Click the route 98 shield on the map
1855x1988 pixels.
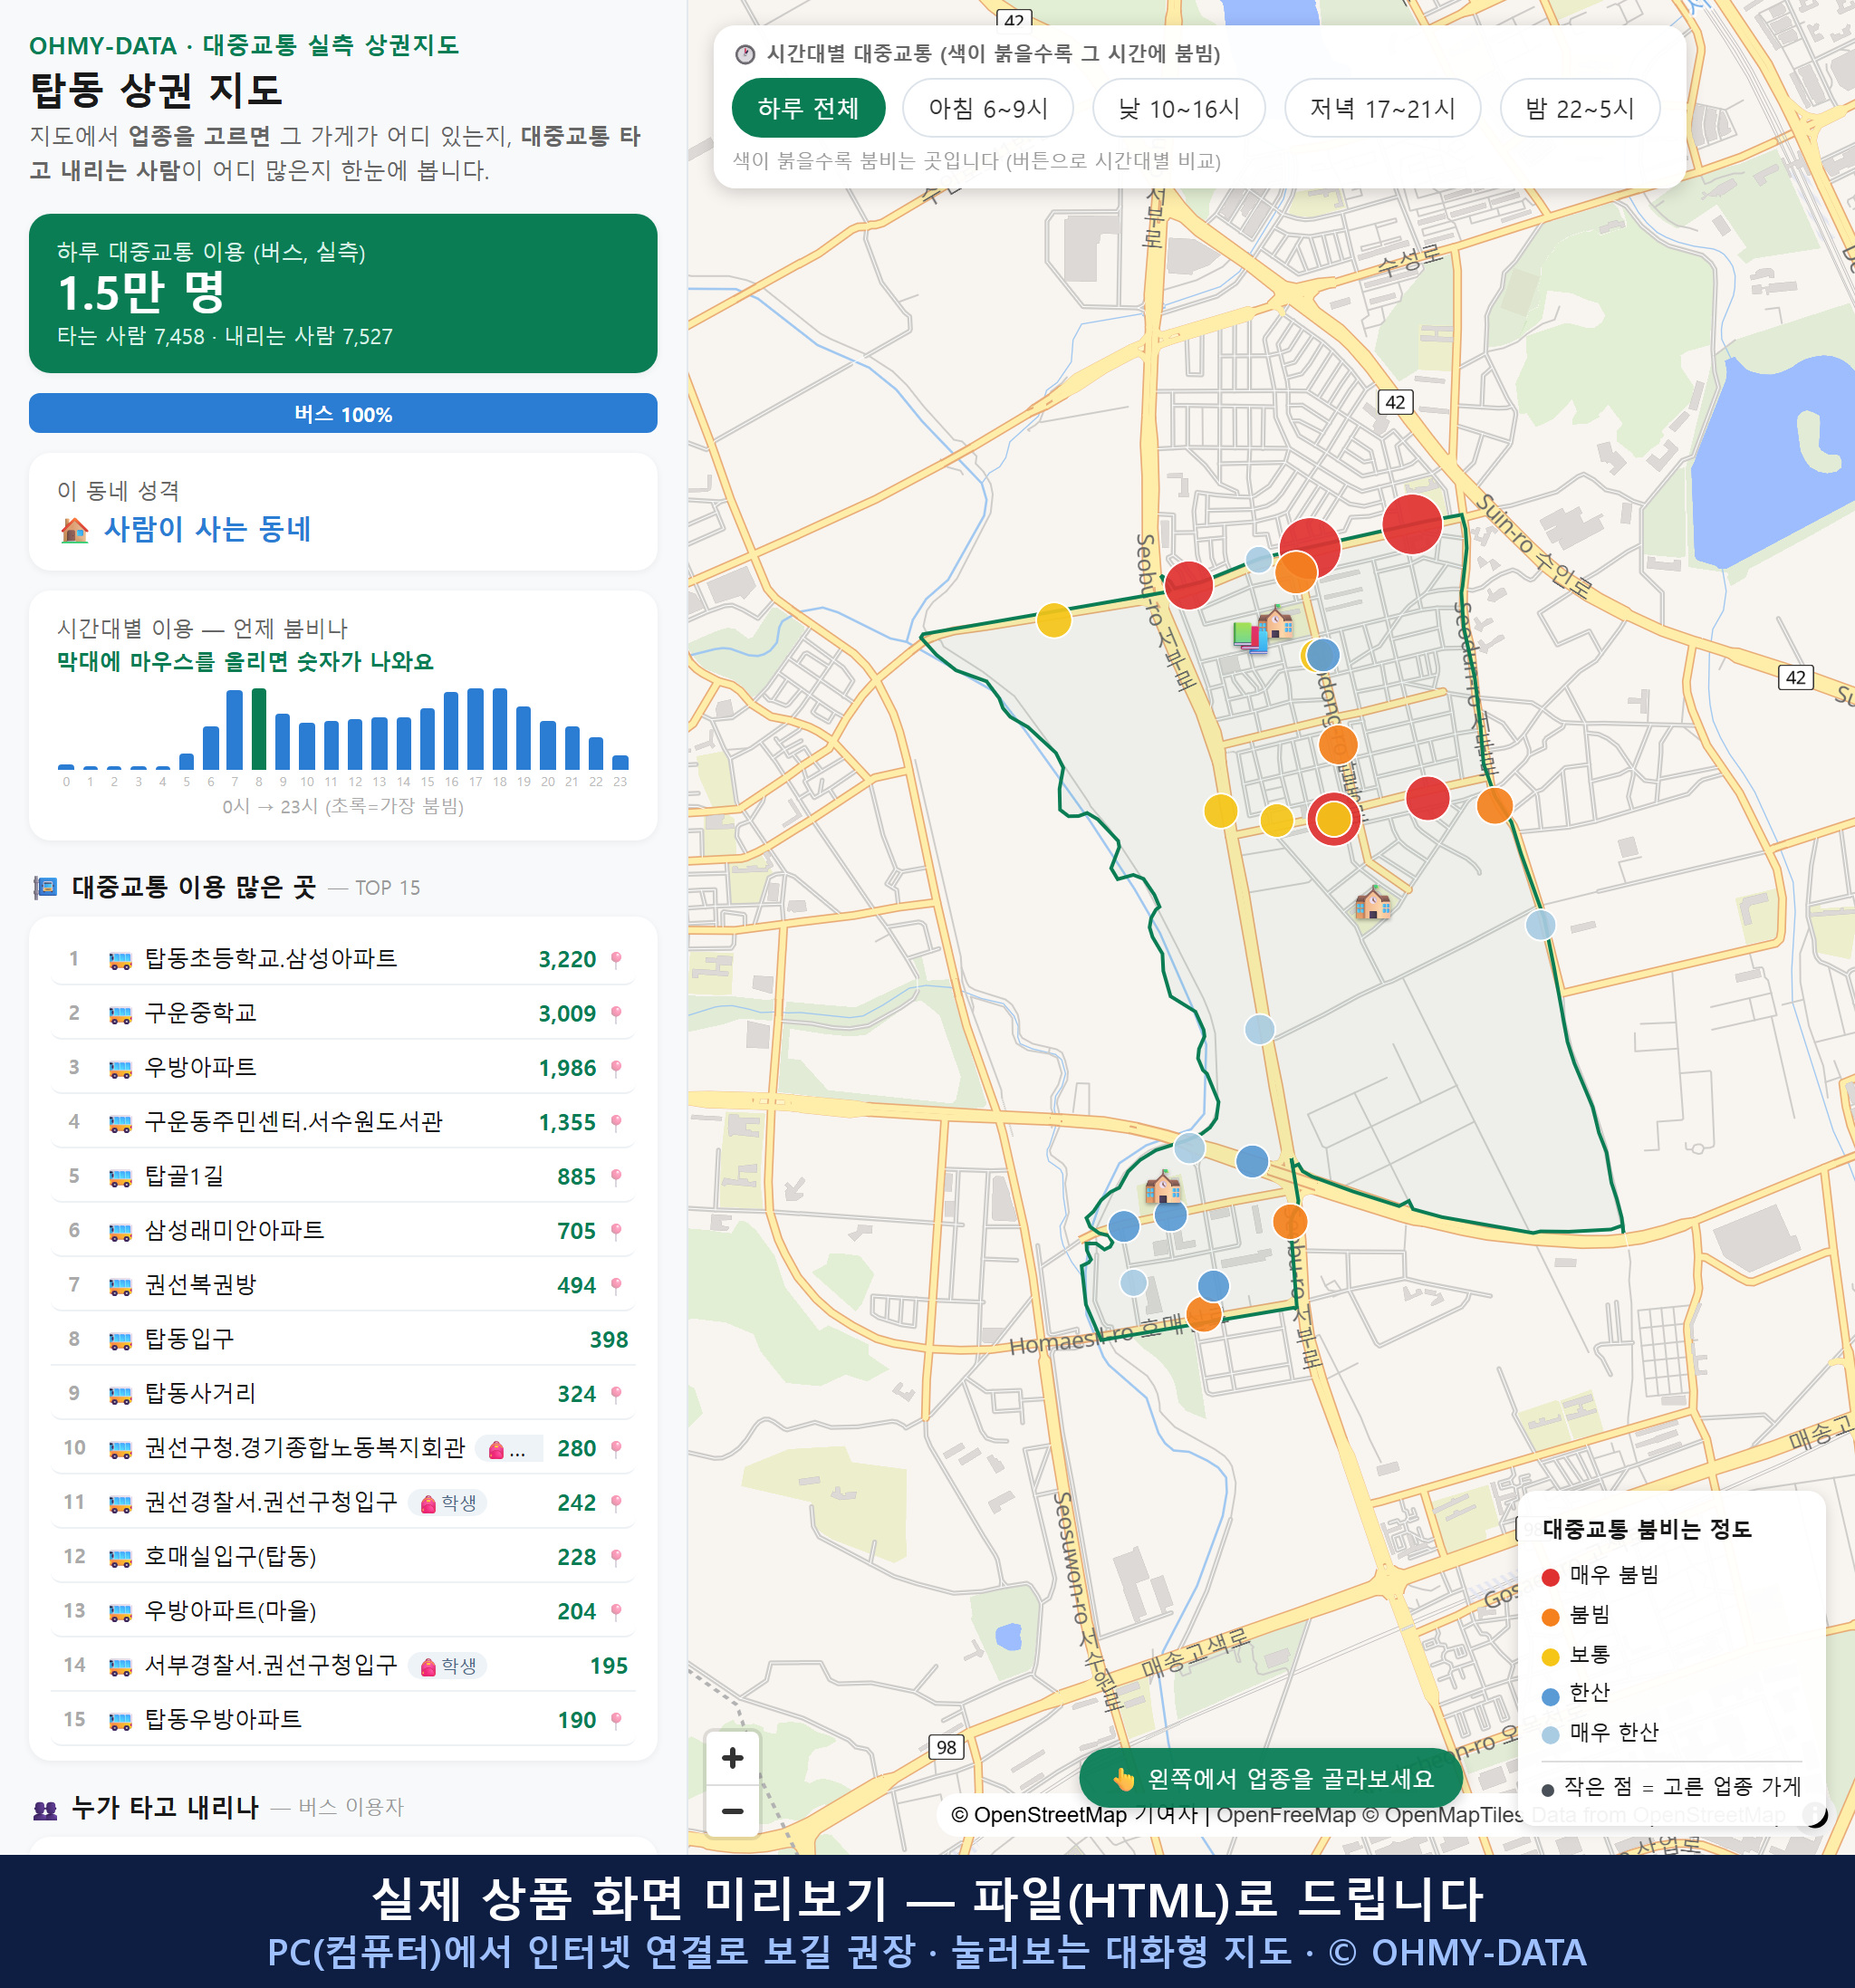946,1747
